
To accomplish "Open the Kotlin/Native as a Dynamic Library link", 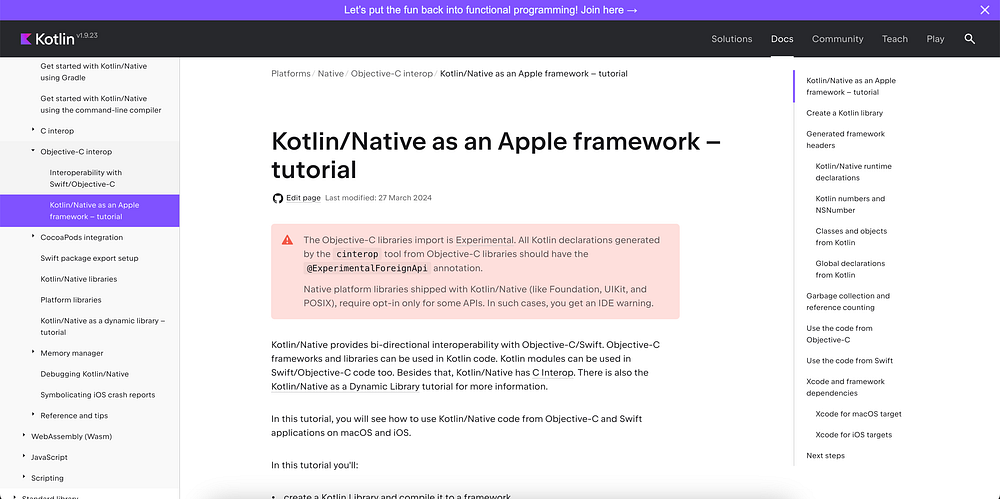I will click(345, 387).
